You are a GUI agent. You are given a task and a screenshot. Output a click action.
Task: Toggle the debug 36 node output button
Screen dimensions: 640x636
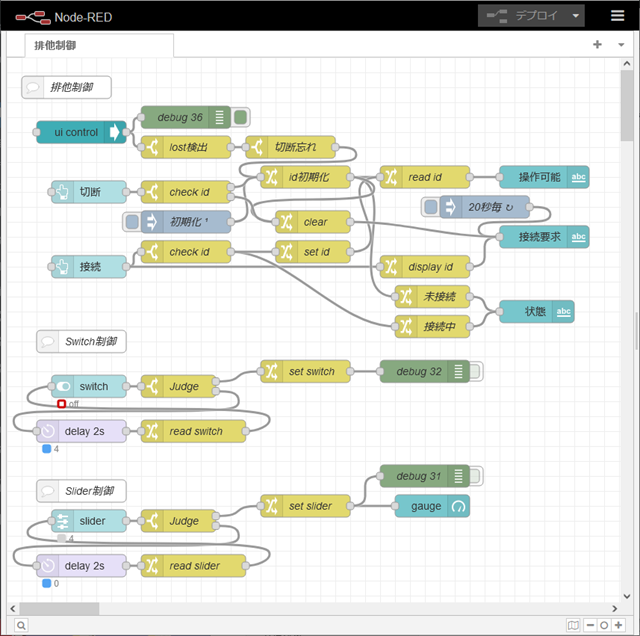(241, 117)
